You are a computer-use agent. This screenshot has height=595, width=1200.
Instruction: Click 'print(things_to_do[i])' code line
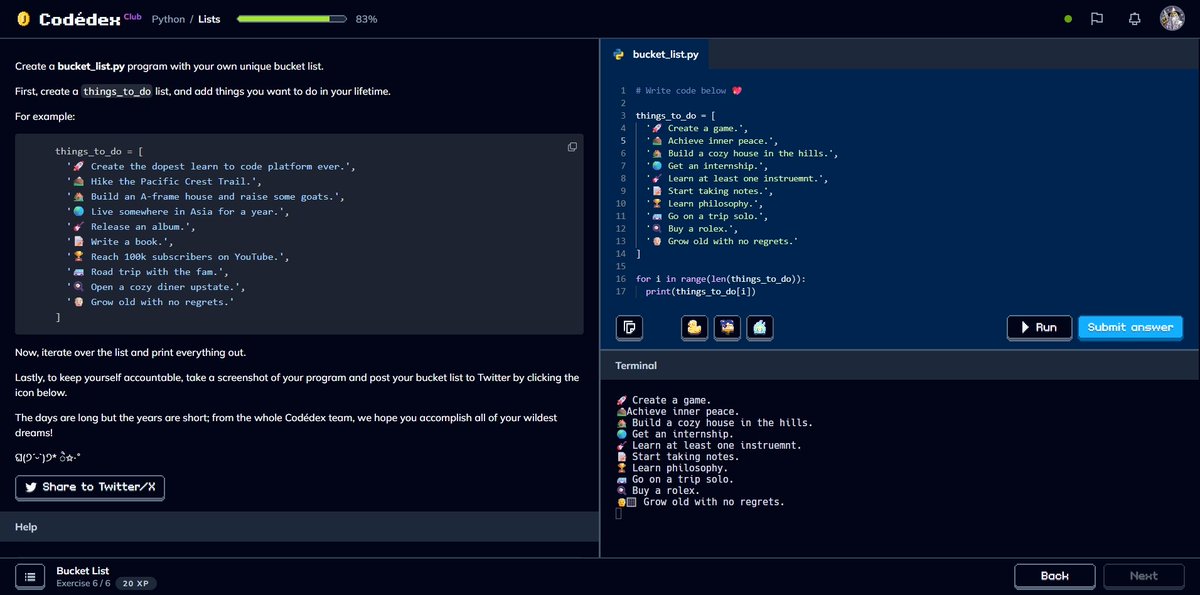[x=700, y=292]
